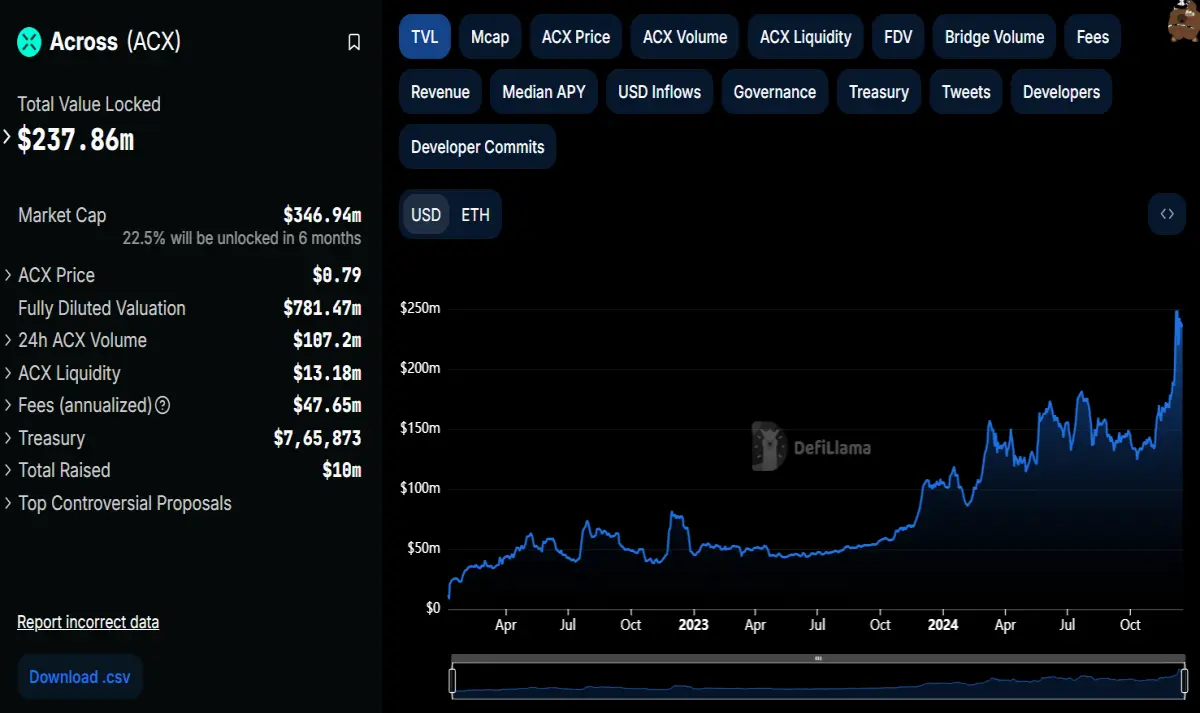1200x713 pixels.
Task: Enable the Median APY metric
Action: click(544, 92)
